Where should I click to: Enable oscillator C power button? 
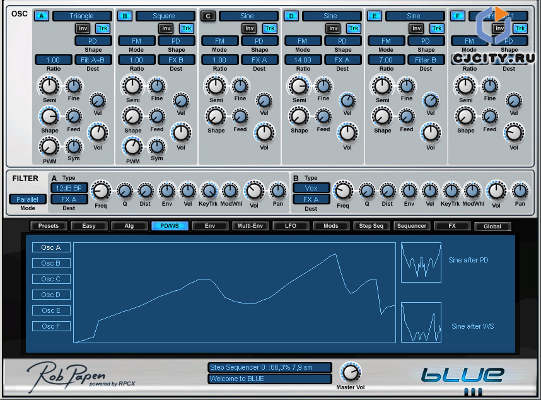click(208, 16)
